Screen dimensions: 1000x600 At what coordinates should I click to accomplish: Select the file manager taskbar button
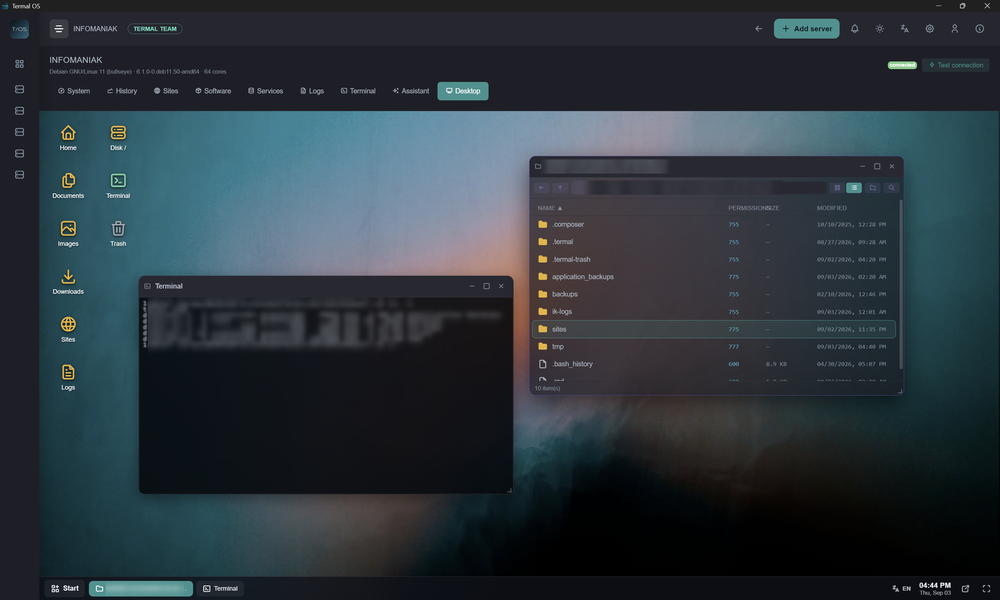(141, 589)
